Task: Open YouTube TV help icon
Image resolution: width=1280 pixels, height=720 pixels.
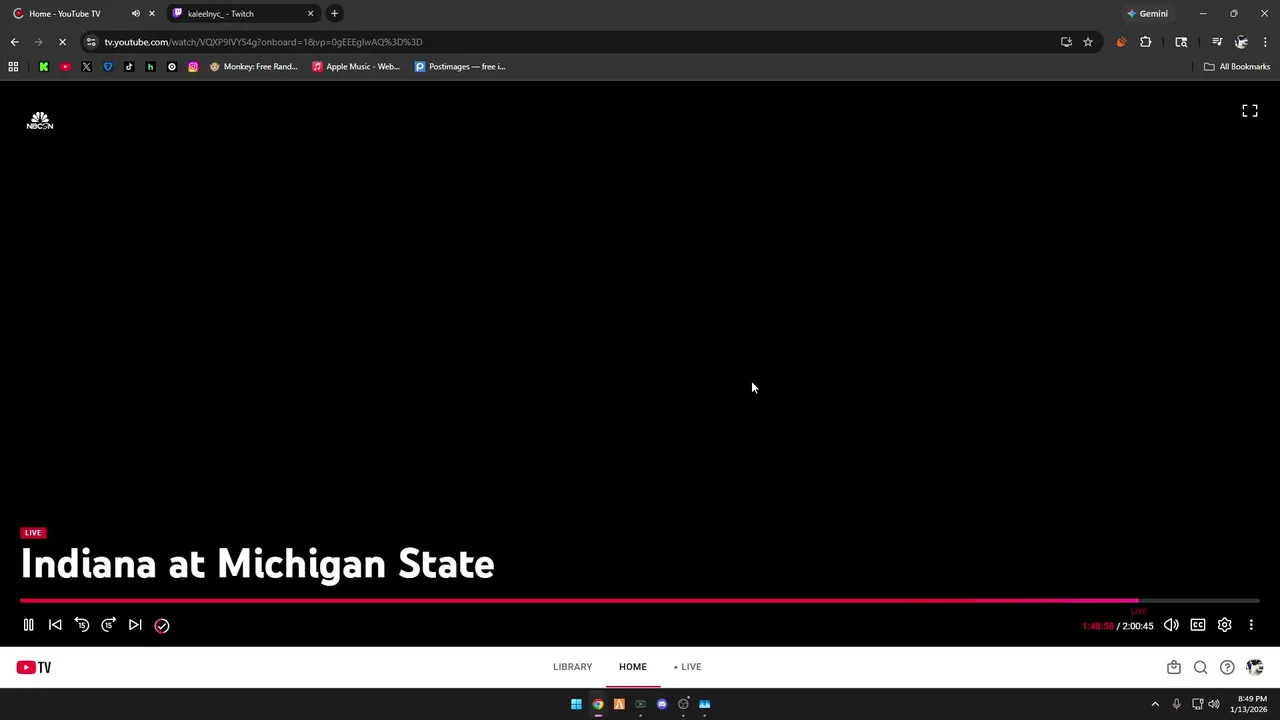Action: pos(1227,667)
